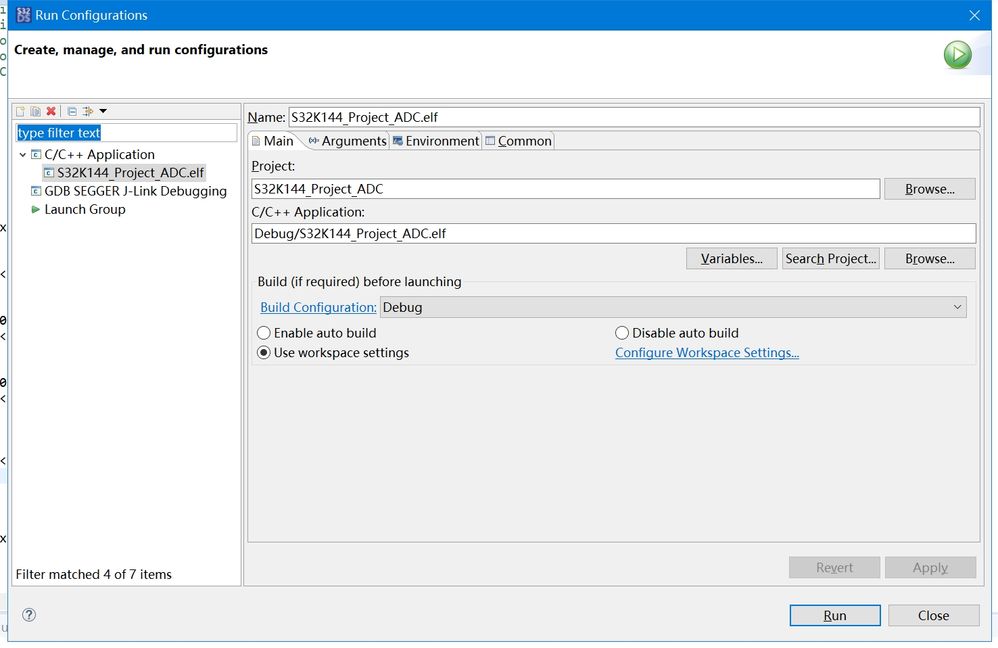This screenshot has height=648, width=998.
Task: Click the Launch Group green arrow icon
Action: [36, 209]
